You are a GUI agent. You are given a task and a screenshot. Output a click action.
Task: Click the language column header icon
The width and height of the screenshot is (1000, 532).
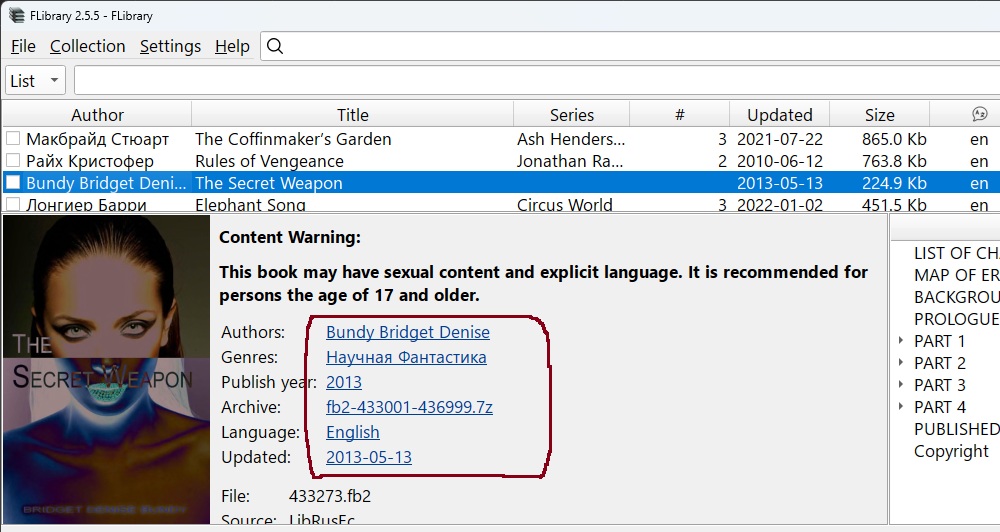[x=980, y=114]
